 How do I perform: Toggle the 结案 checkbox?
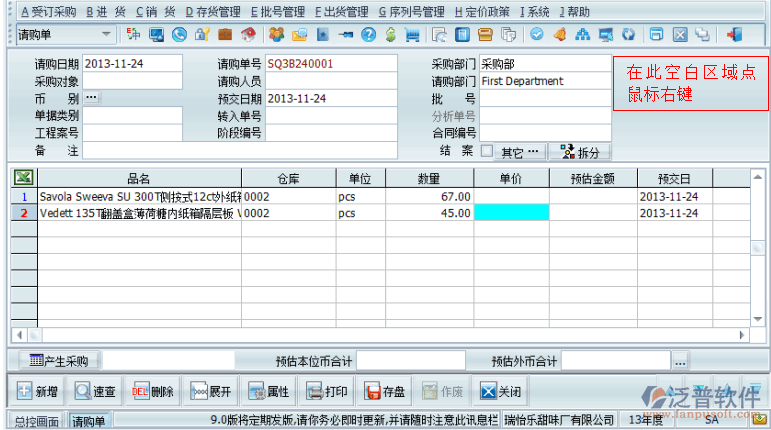tap(486, 151)
